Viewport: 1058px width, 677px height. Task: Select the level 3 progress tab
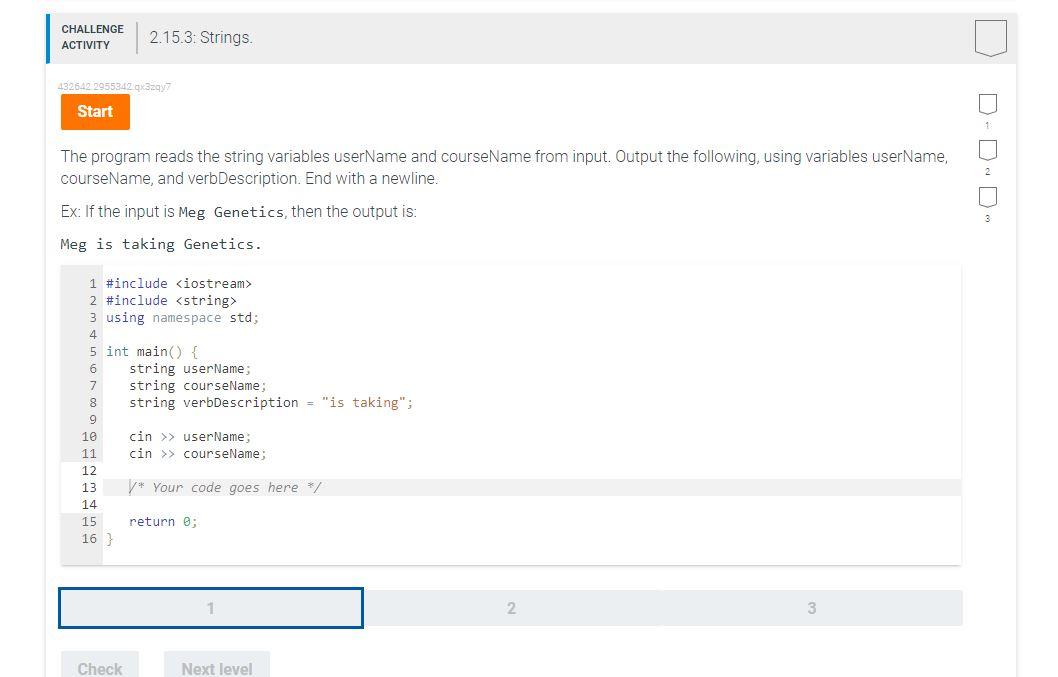pyautogui.click(x=811, y=607)
